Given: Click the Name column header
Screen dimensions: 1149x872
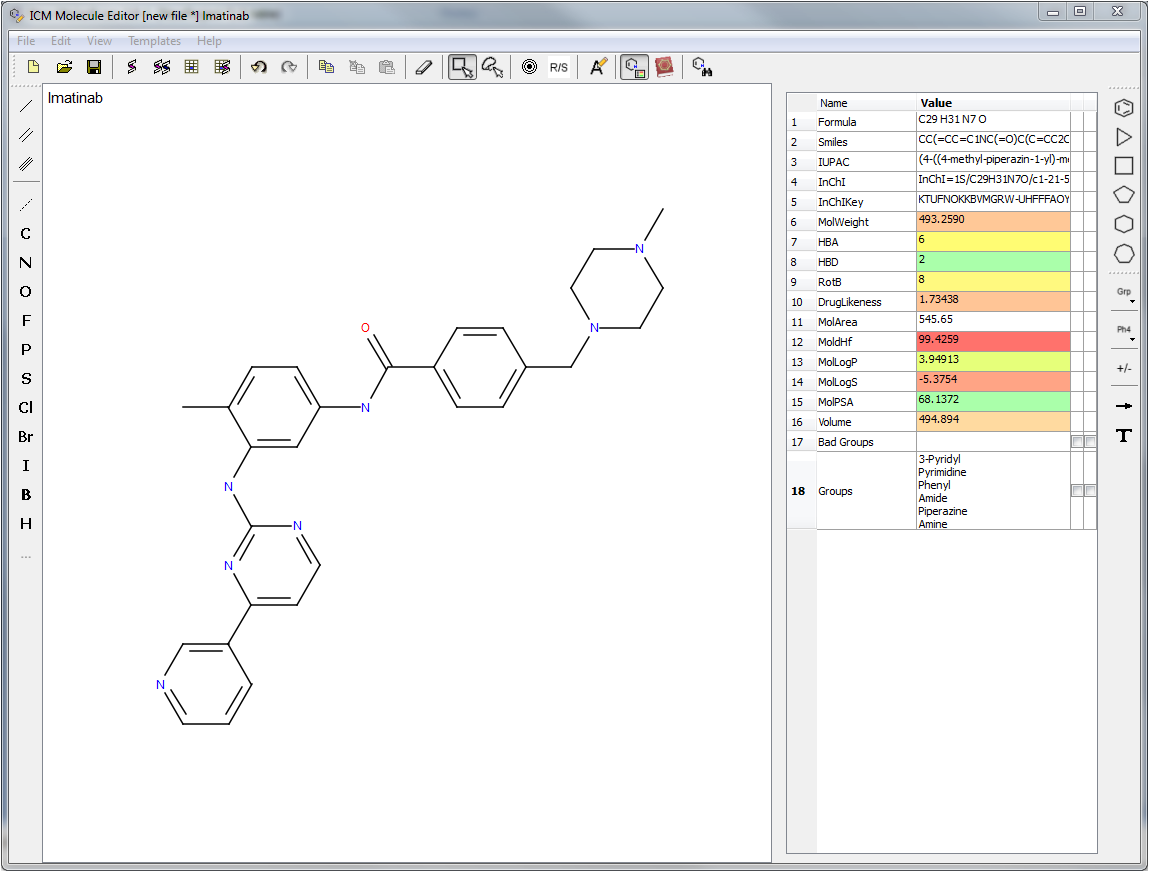Looking at the screenshot, I should (866, 103).
